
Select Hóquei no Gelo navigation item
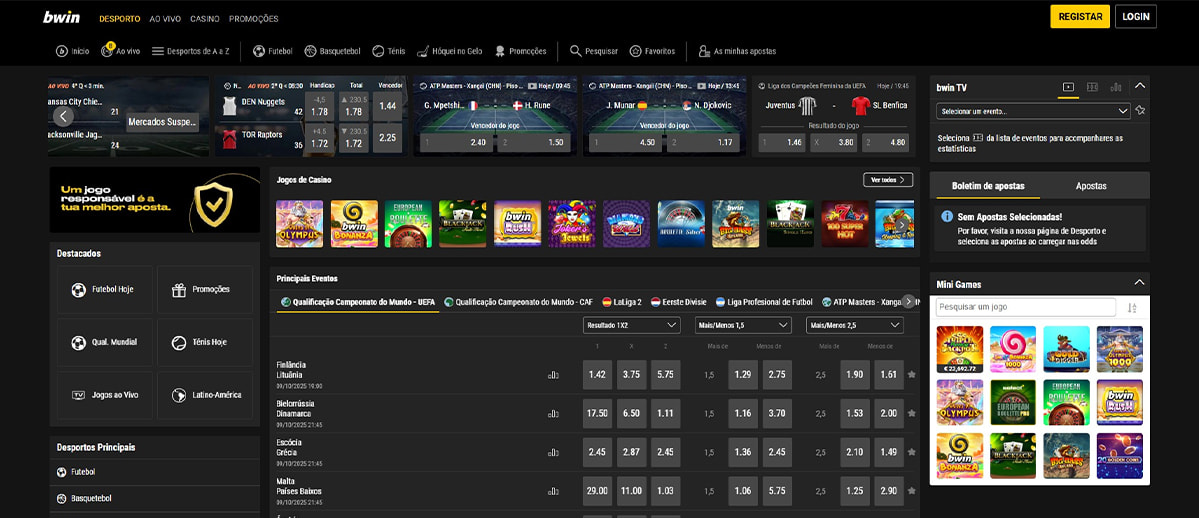coord(450,51)
